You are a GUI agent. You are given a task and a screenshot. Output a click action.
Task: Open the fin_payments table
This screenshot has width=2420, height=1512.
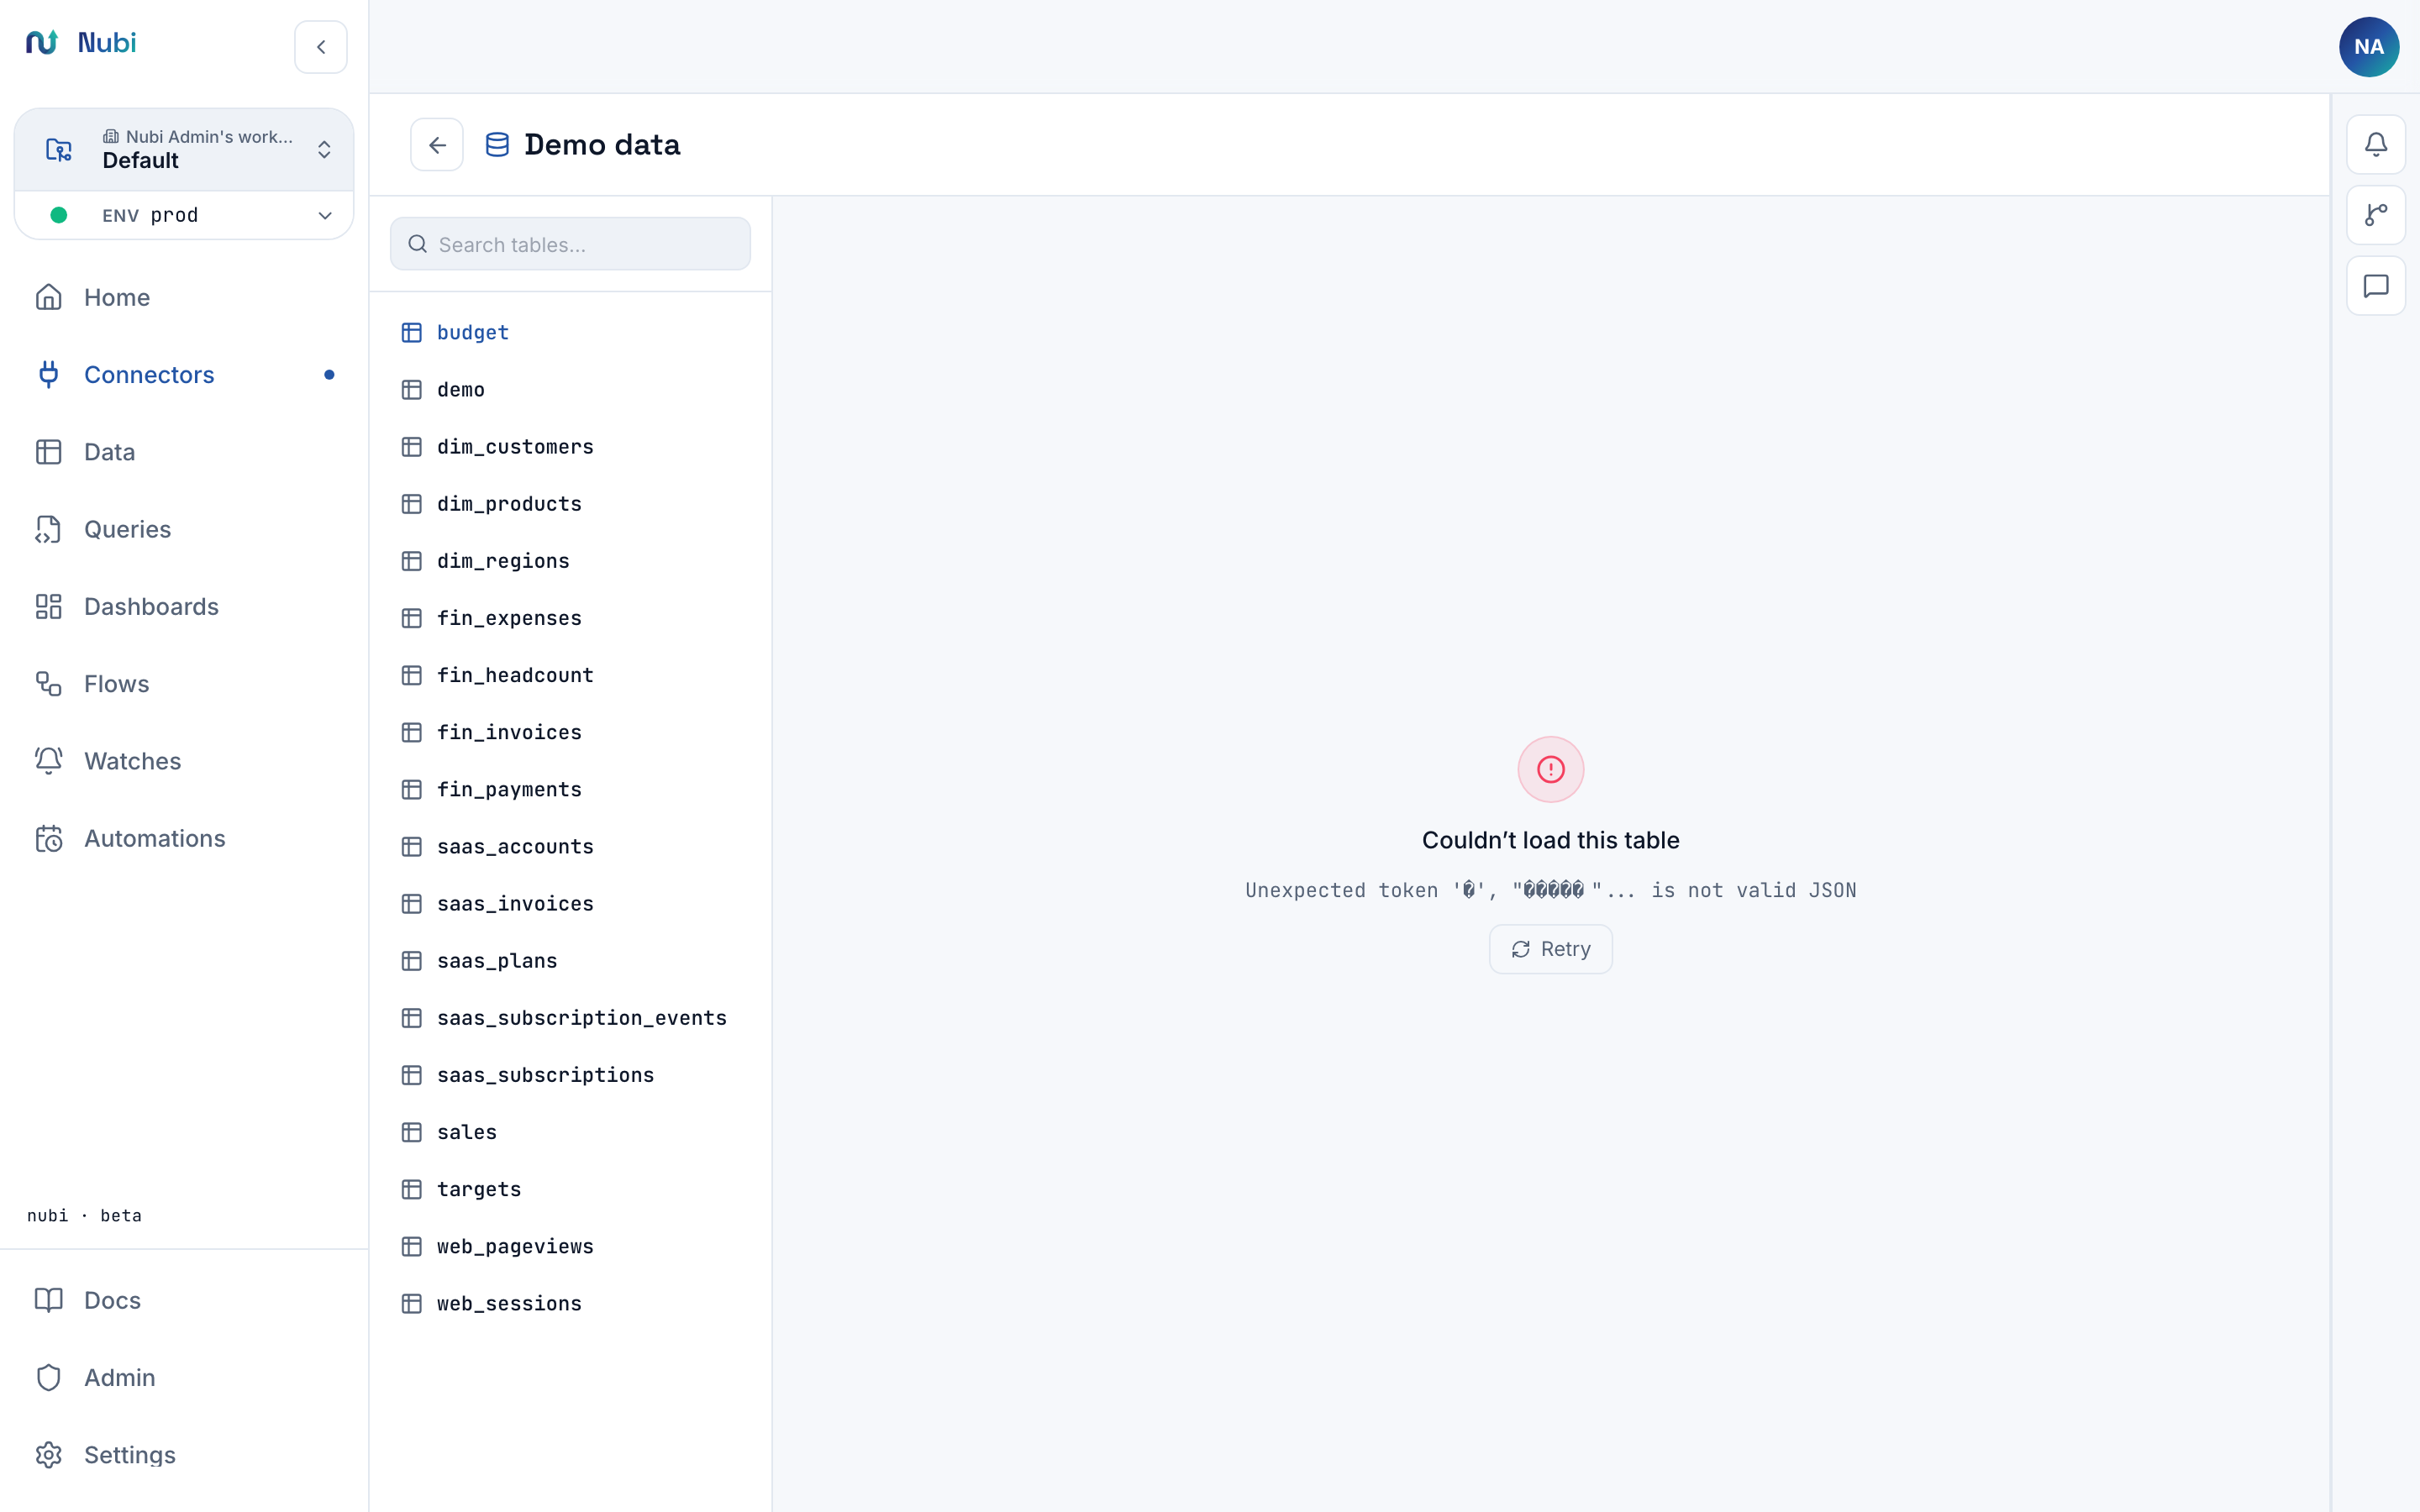click(x=570, y=789)
